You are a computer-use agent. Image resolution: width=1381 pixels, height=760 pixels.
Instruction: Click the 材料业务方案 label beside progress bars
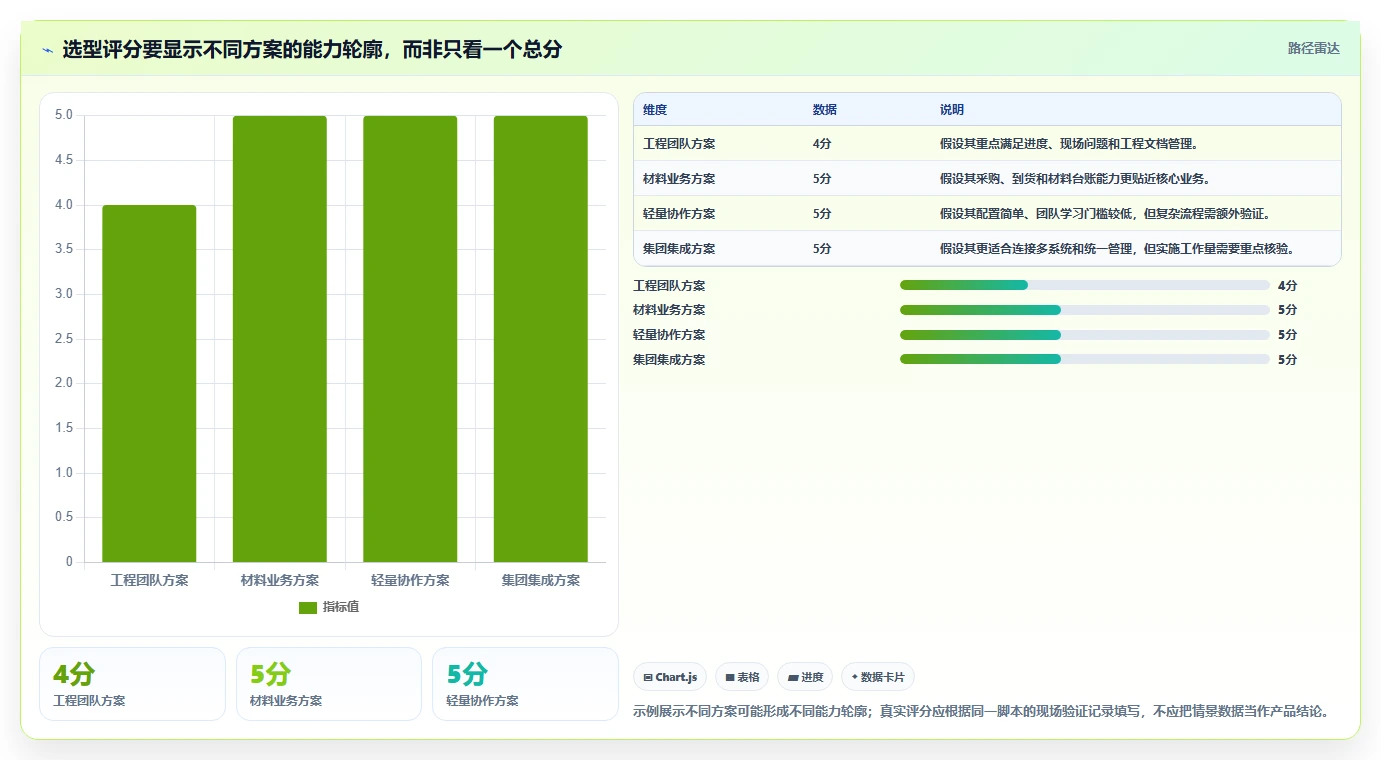tap(669, 310)
